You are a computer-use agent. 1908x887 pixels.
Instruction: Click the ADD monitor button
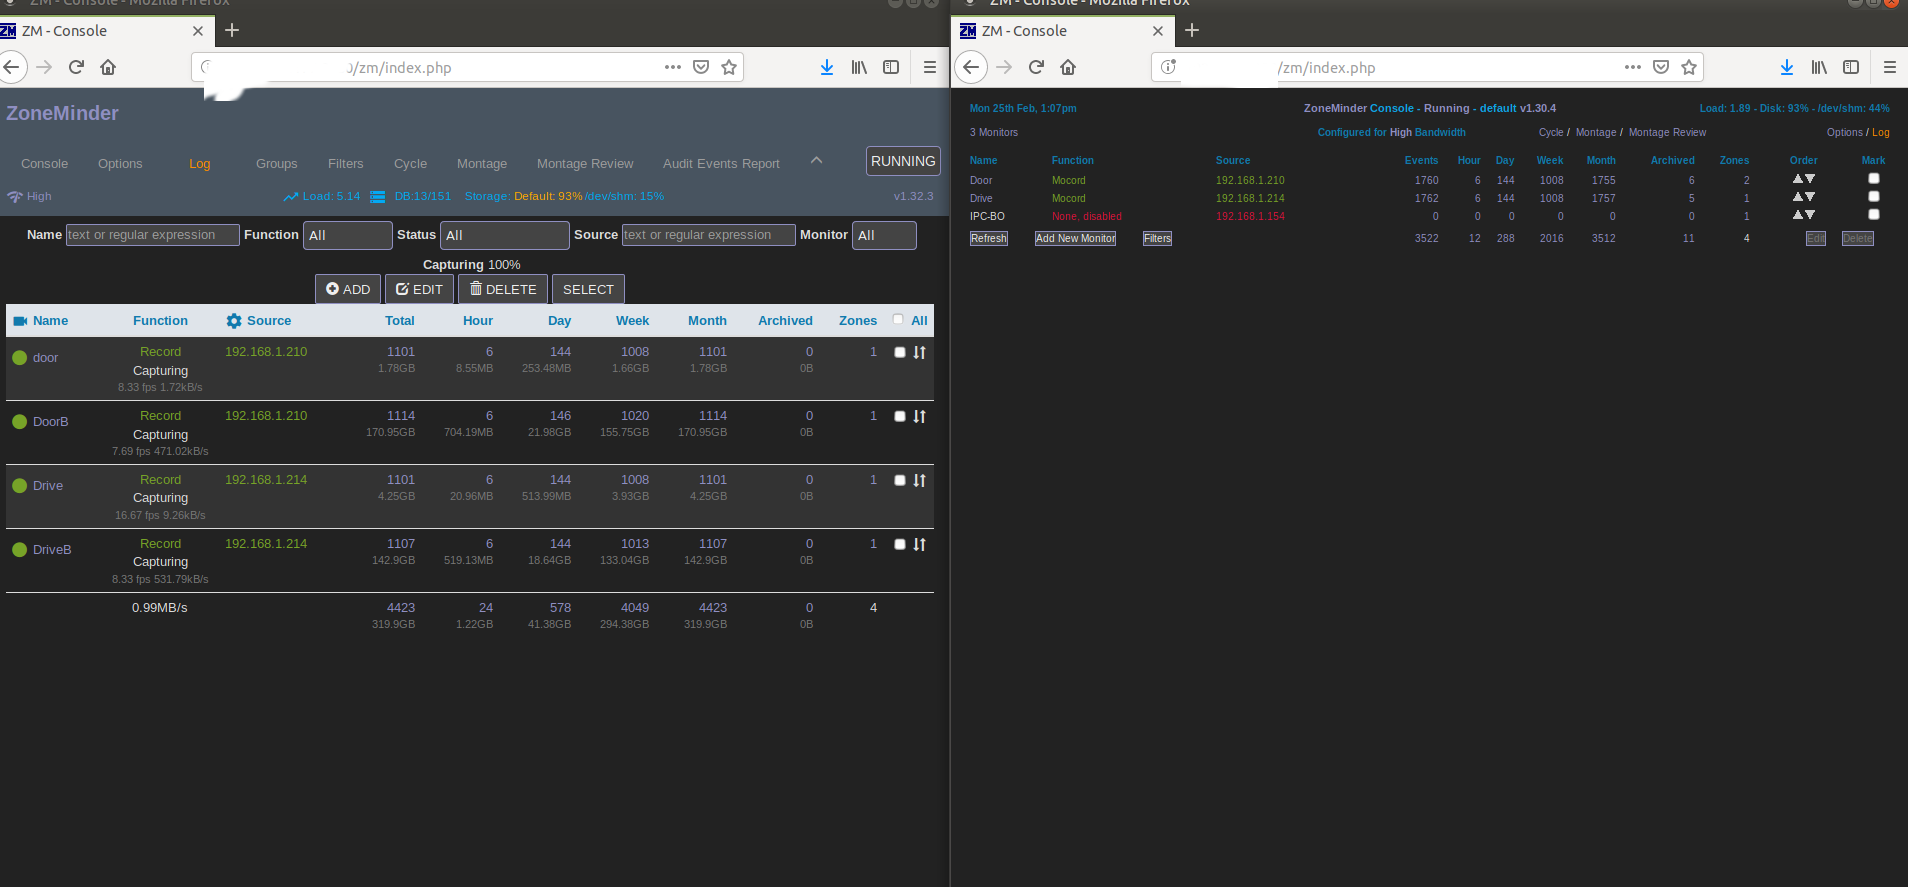coord(348,289)
